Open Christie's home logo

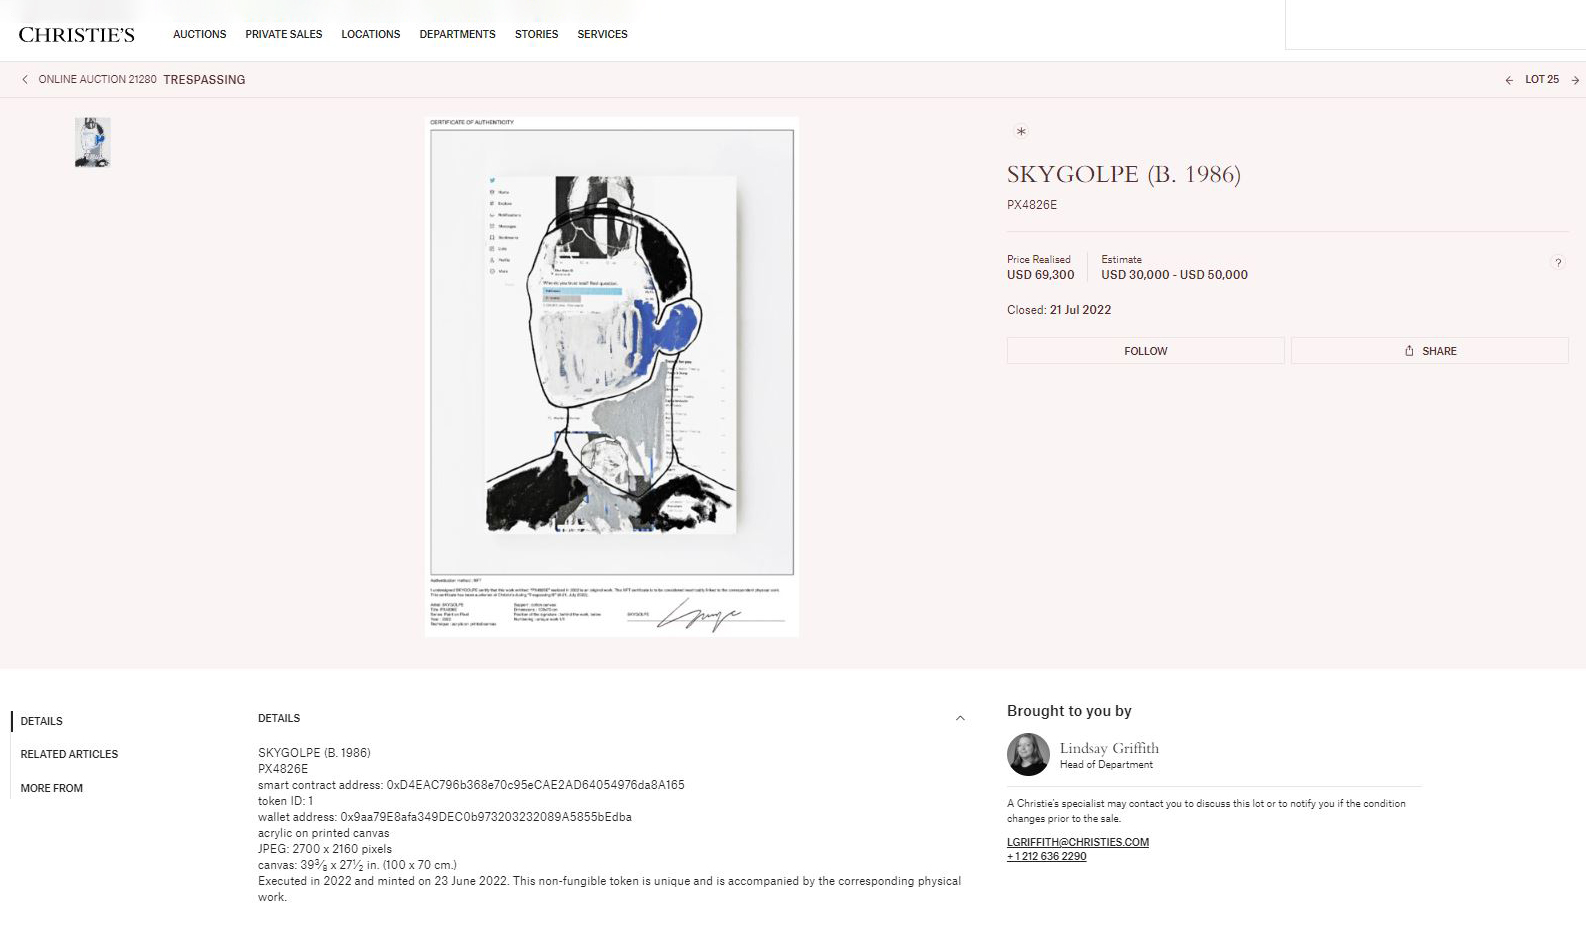tap(77, 34)
